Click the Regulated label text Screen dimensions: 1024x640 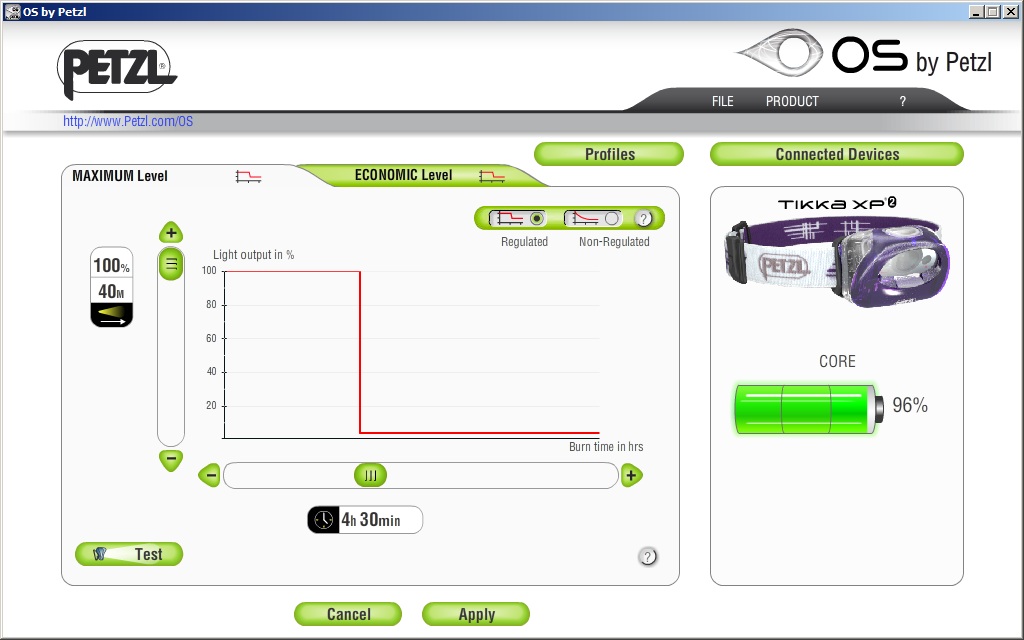pos(524,242)
